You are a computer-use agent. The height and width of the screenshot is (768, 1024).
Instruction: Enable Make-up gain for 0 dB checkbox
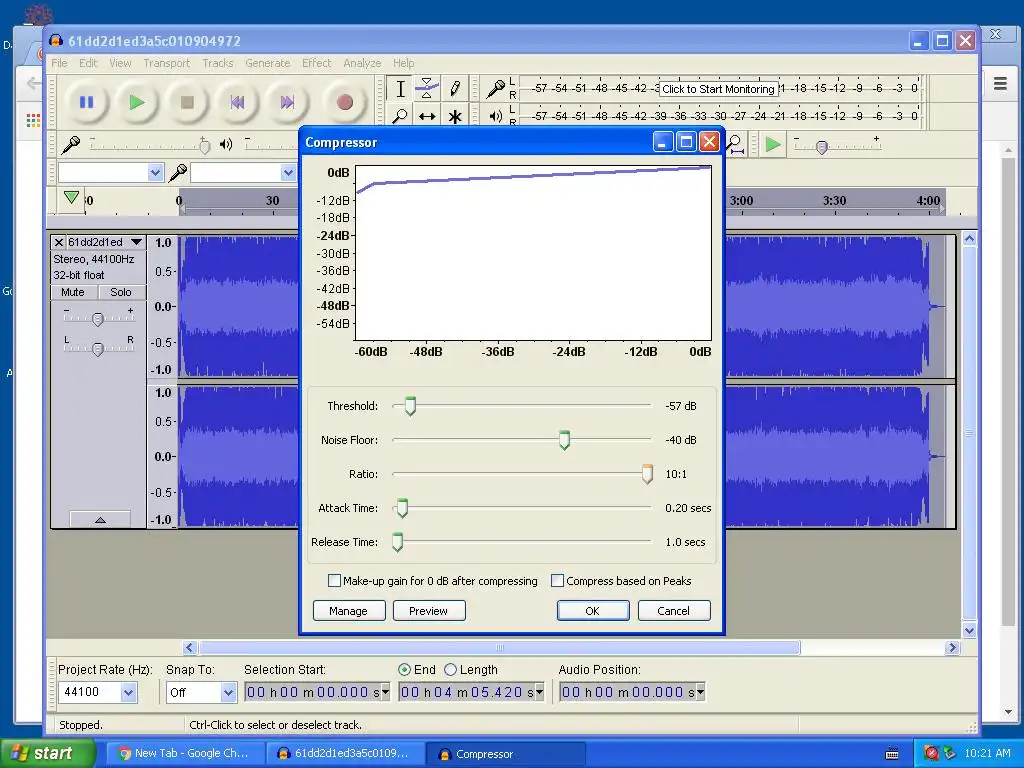point(334,581)
